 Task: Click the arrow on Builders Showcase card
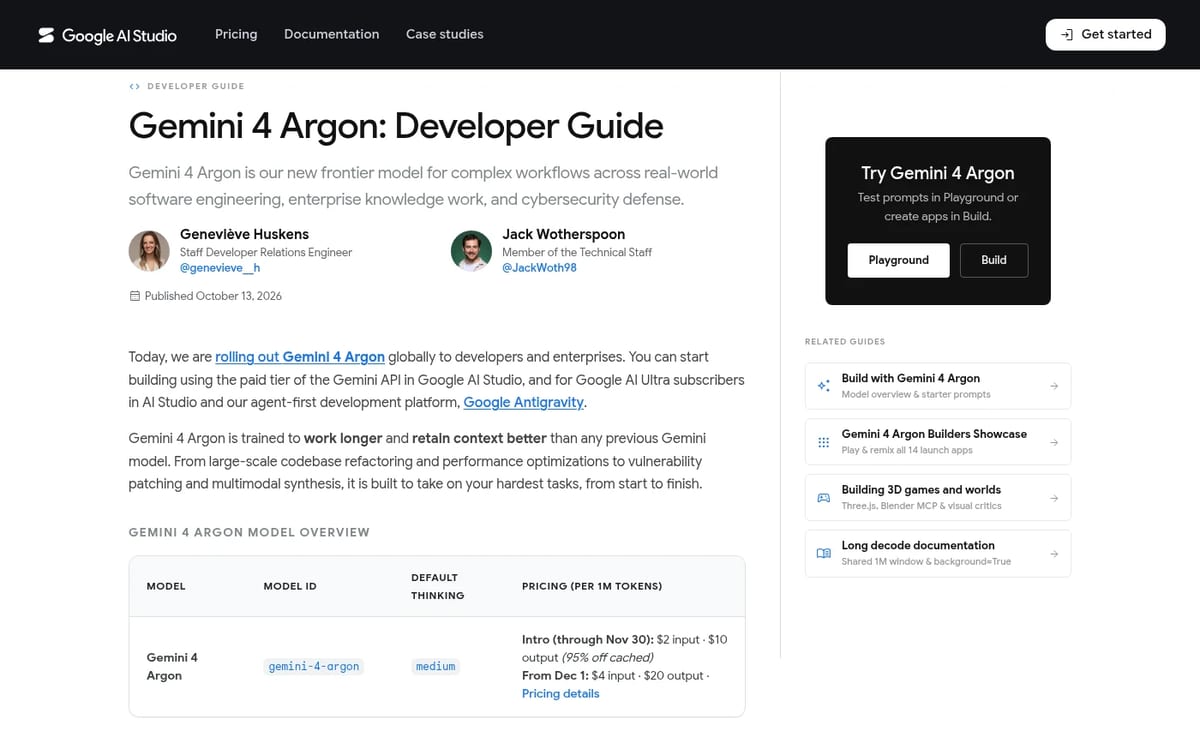click(1054, 442)
